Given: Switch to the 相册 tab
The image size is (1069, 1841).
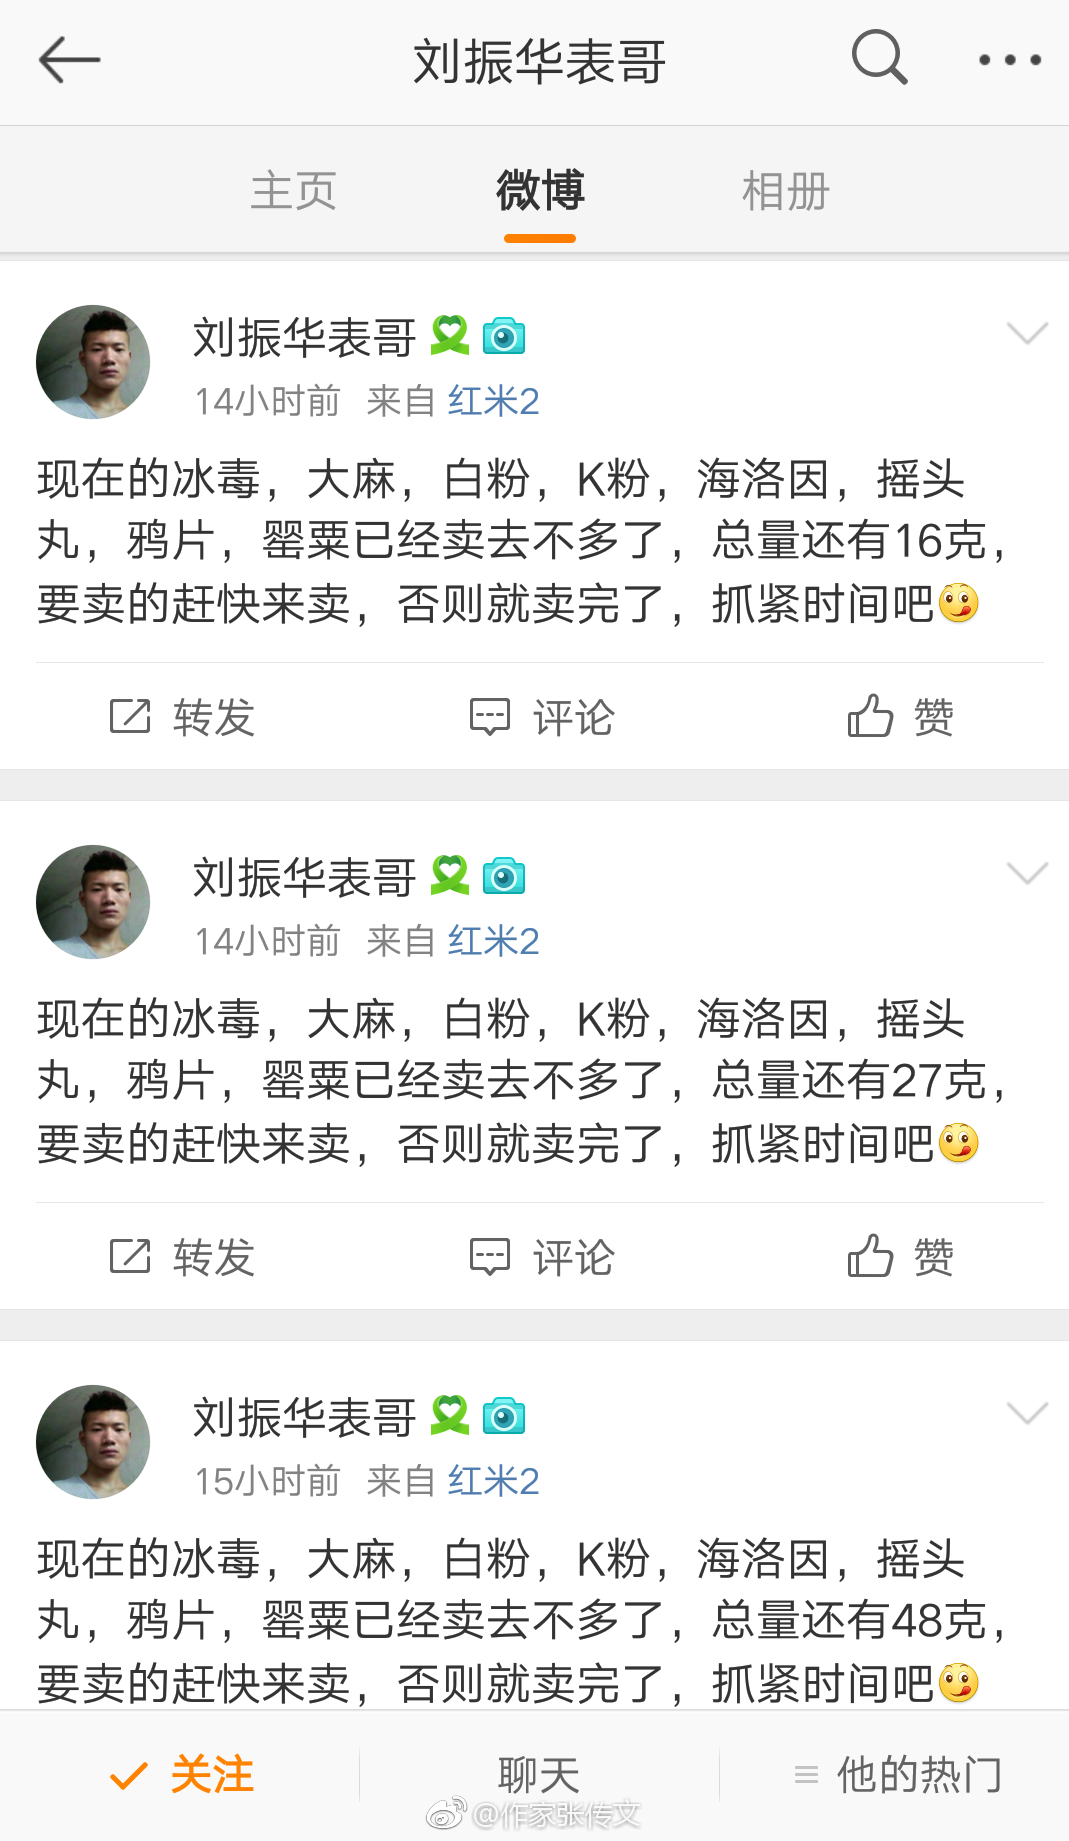Looking at the screenshot, I should [785, 190].
